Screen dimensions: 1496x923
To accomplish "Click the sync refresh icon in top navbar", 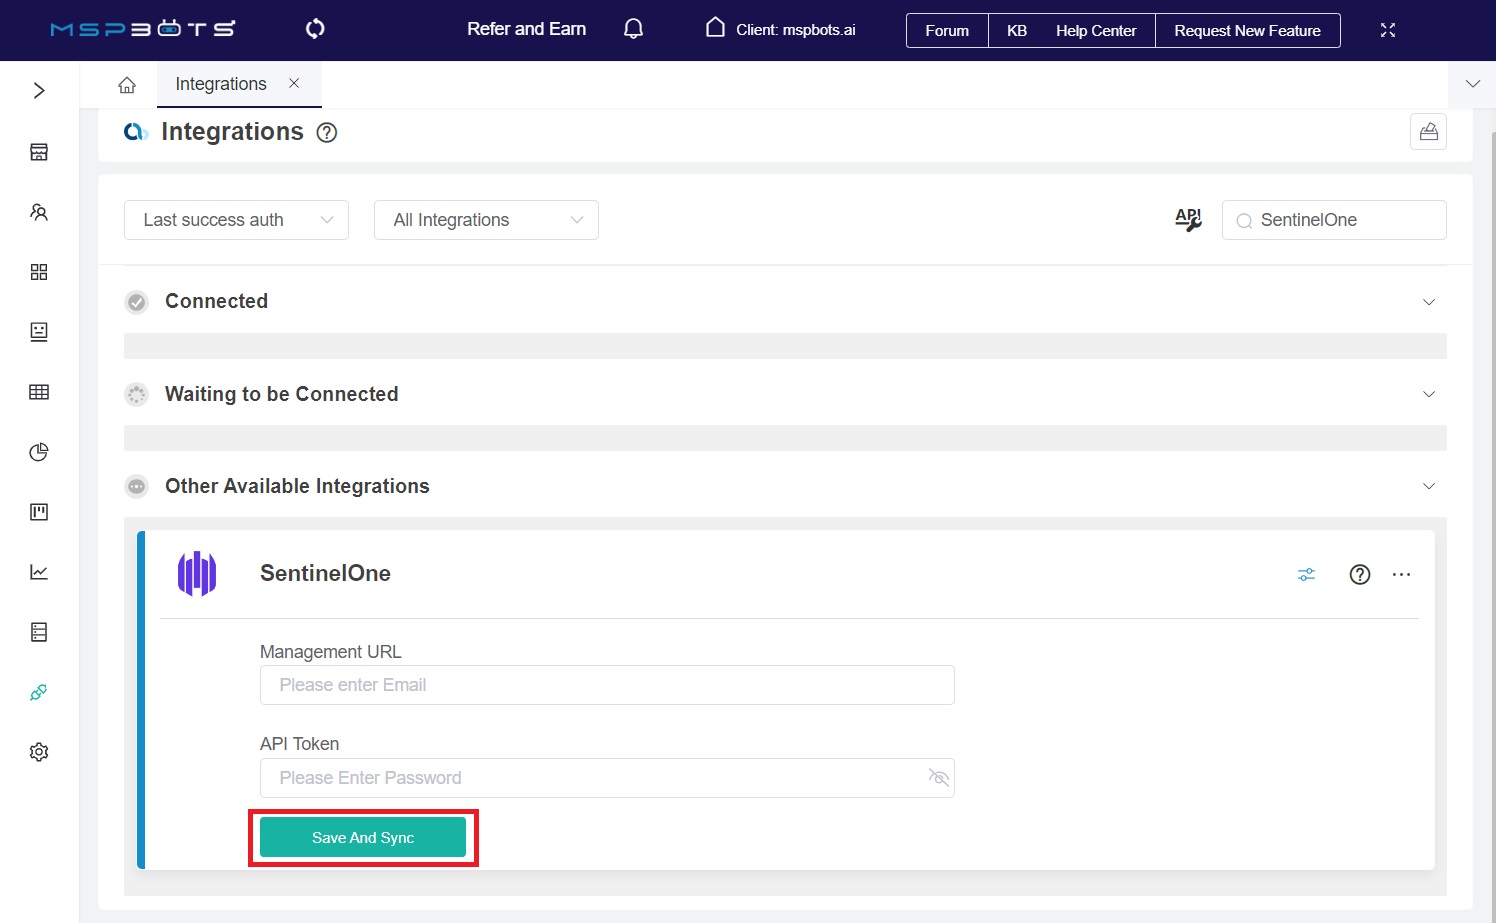I will click(314, 29).
